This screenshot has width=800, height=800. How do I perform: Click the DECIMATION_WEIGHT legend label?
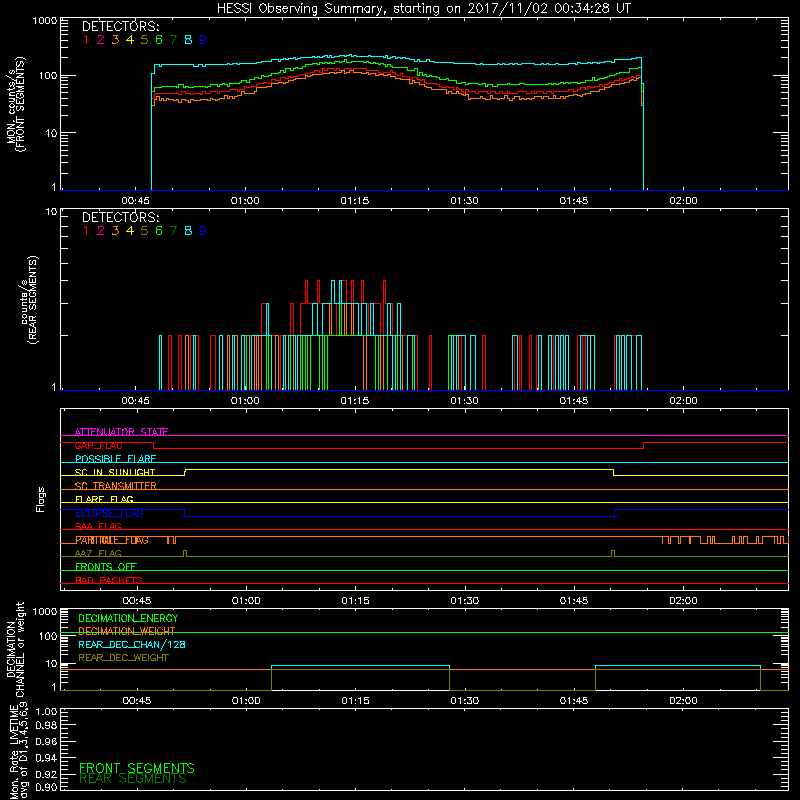pyautogui.click(x=127, y=631)
